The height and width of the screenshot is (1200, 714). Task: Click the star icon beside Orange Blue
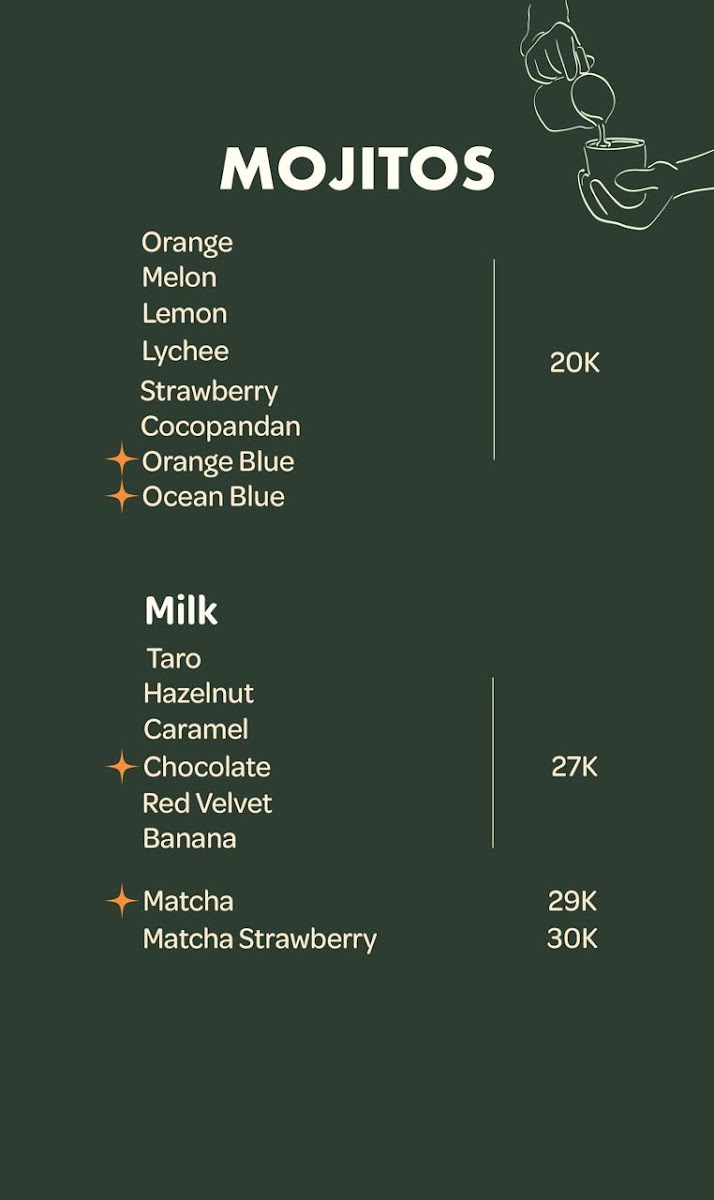coord(121,461)
